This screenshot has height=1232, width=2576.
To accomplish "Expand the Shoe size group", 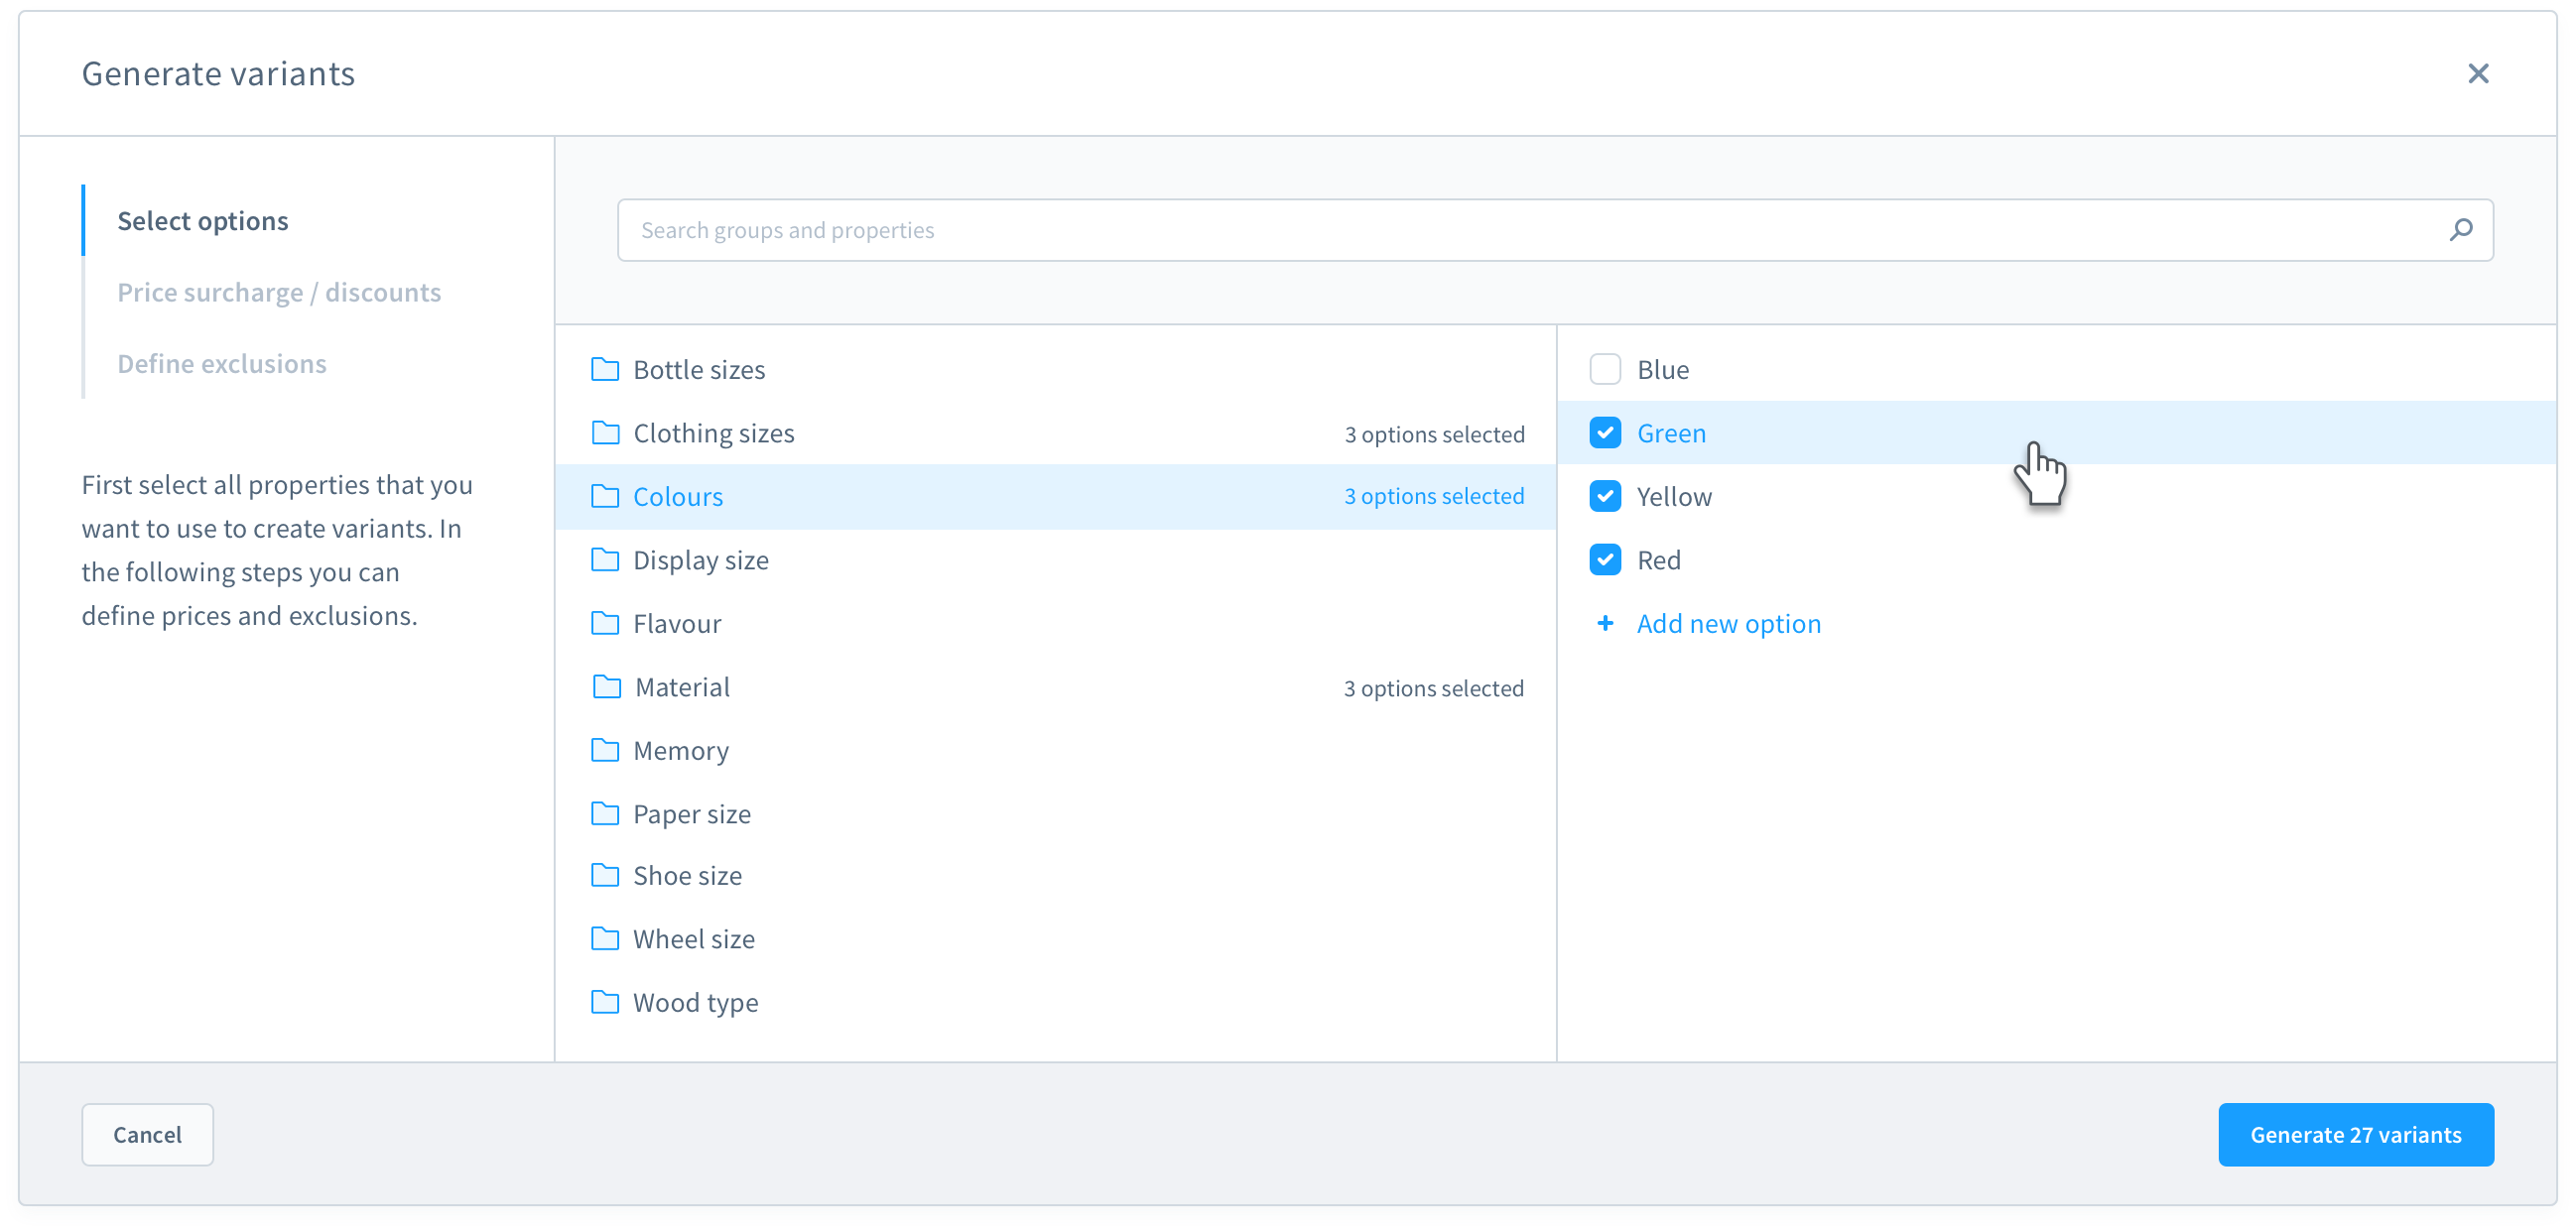I will 687,875.
